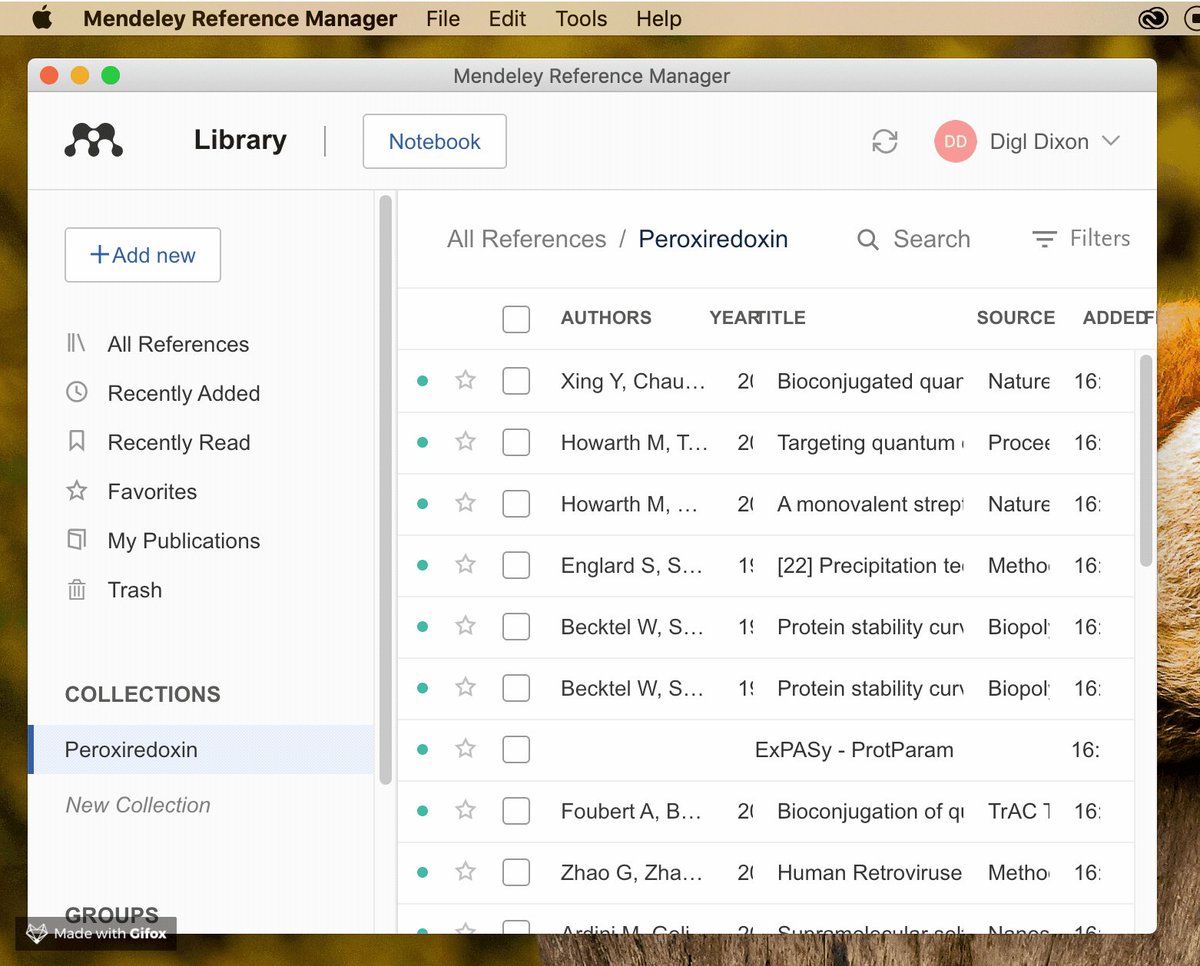Image resolution: width=1200 pixels, height=966 pixels.
Task: Click New Collection in sidebar
Action: pos(138,805)
